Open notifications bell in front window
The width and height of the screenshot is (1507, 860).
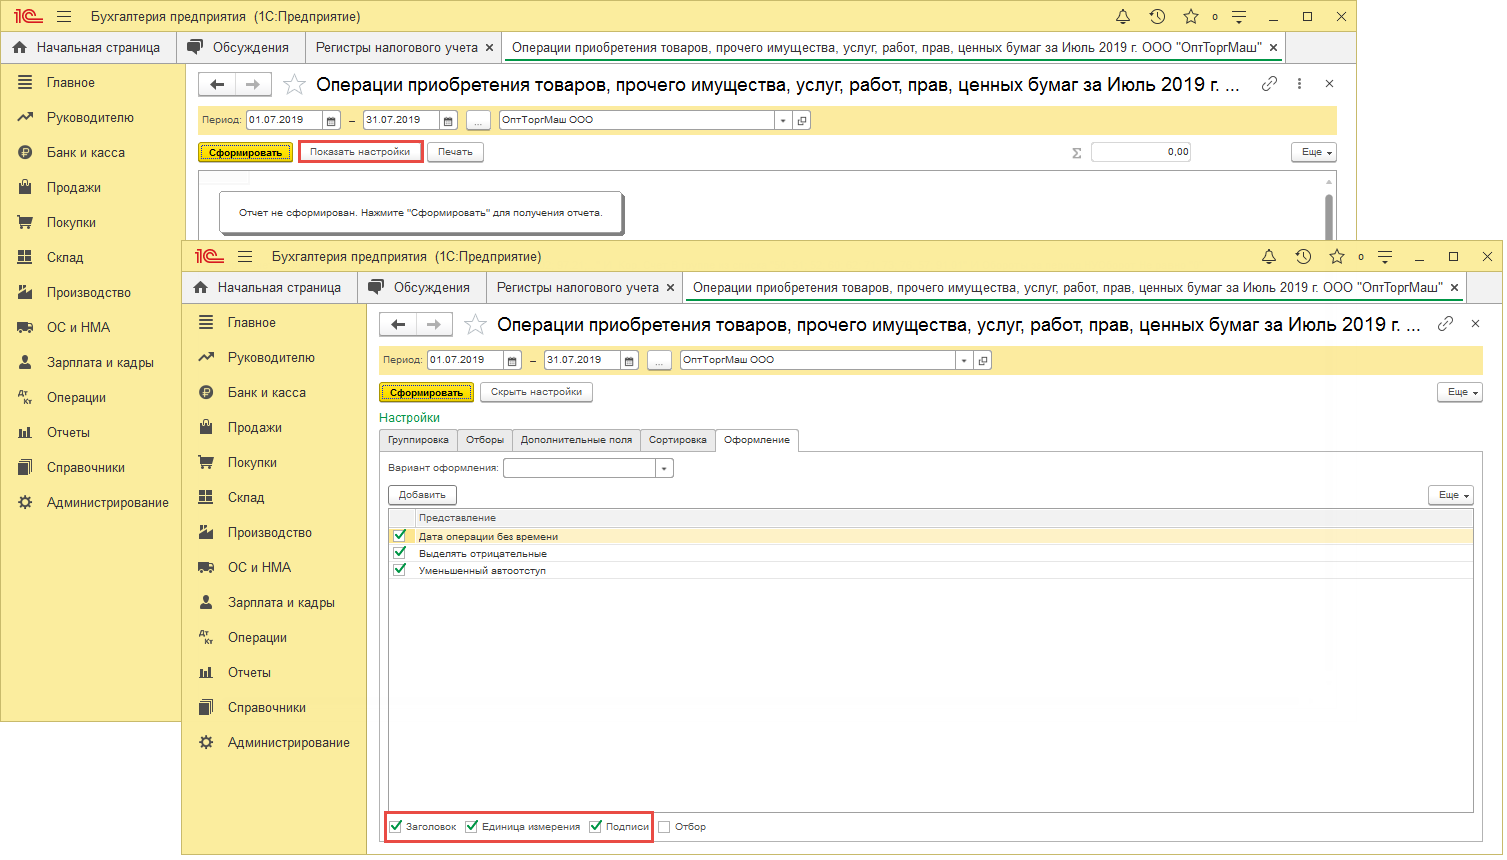1269,257
